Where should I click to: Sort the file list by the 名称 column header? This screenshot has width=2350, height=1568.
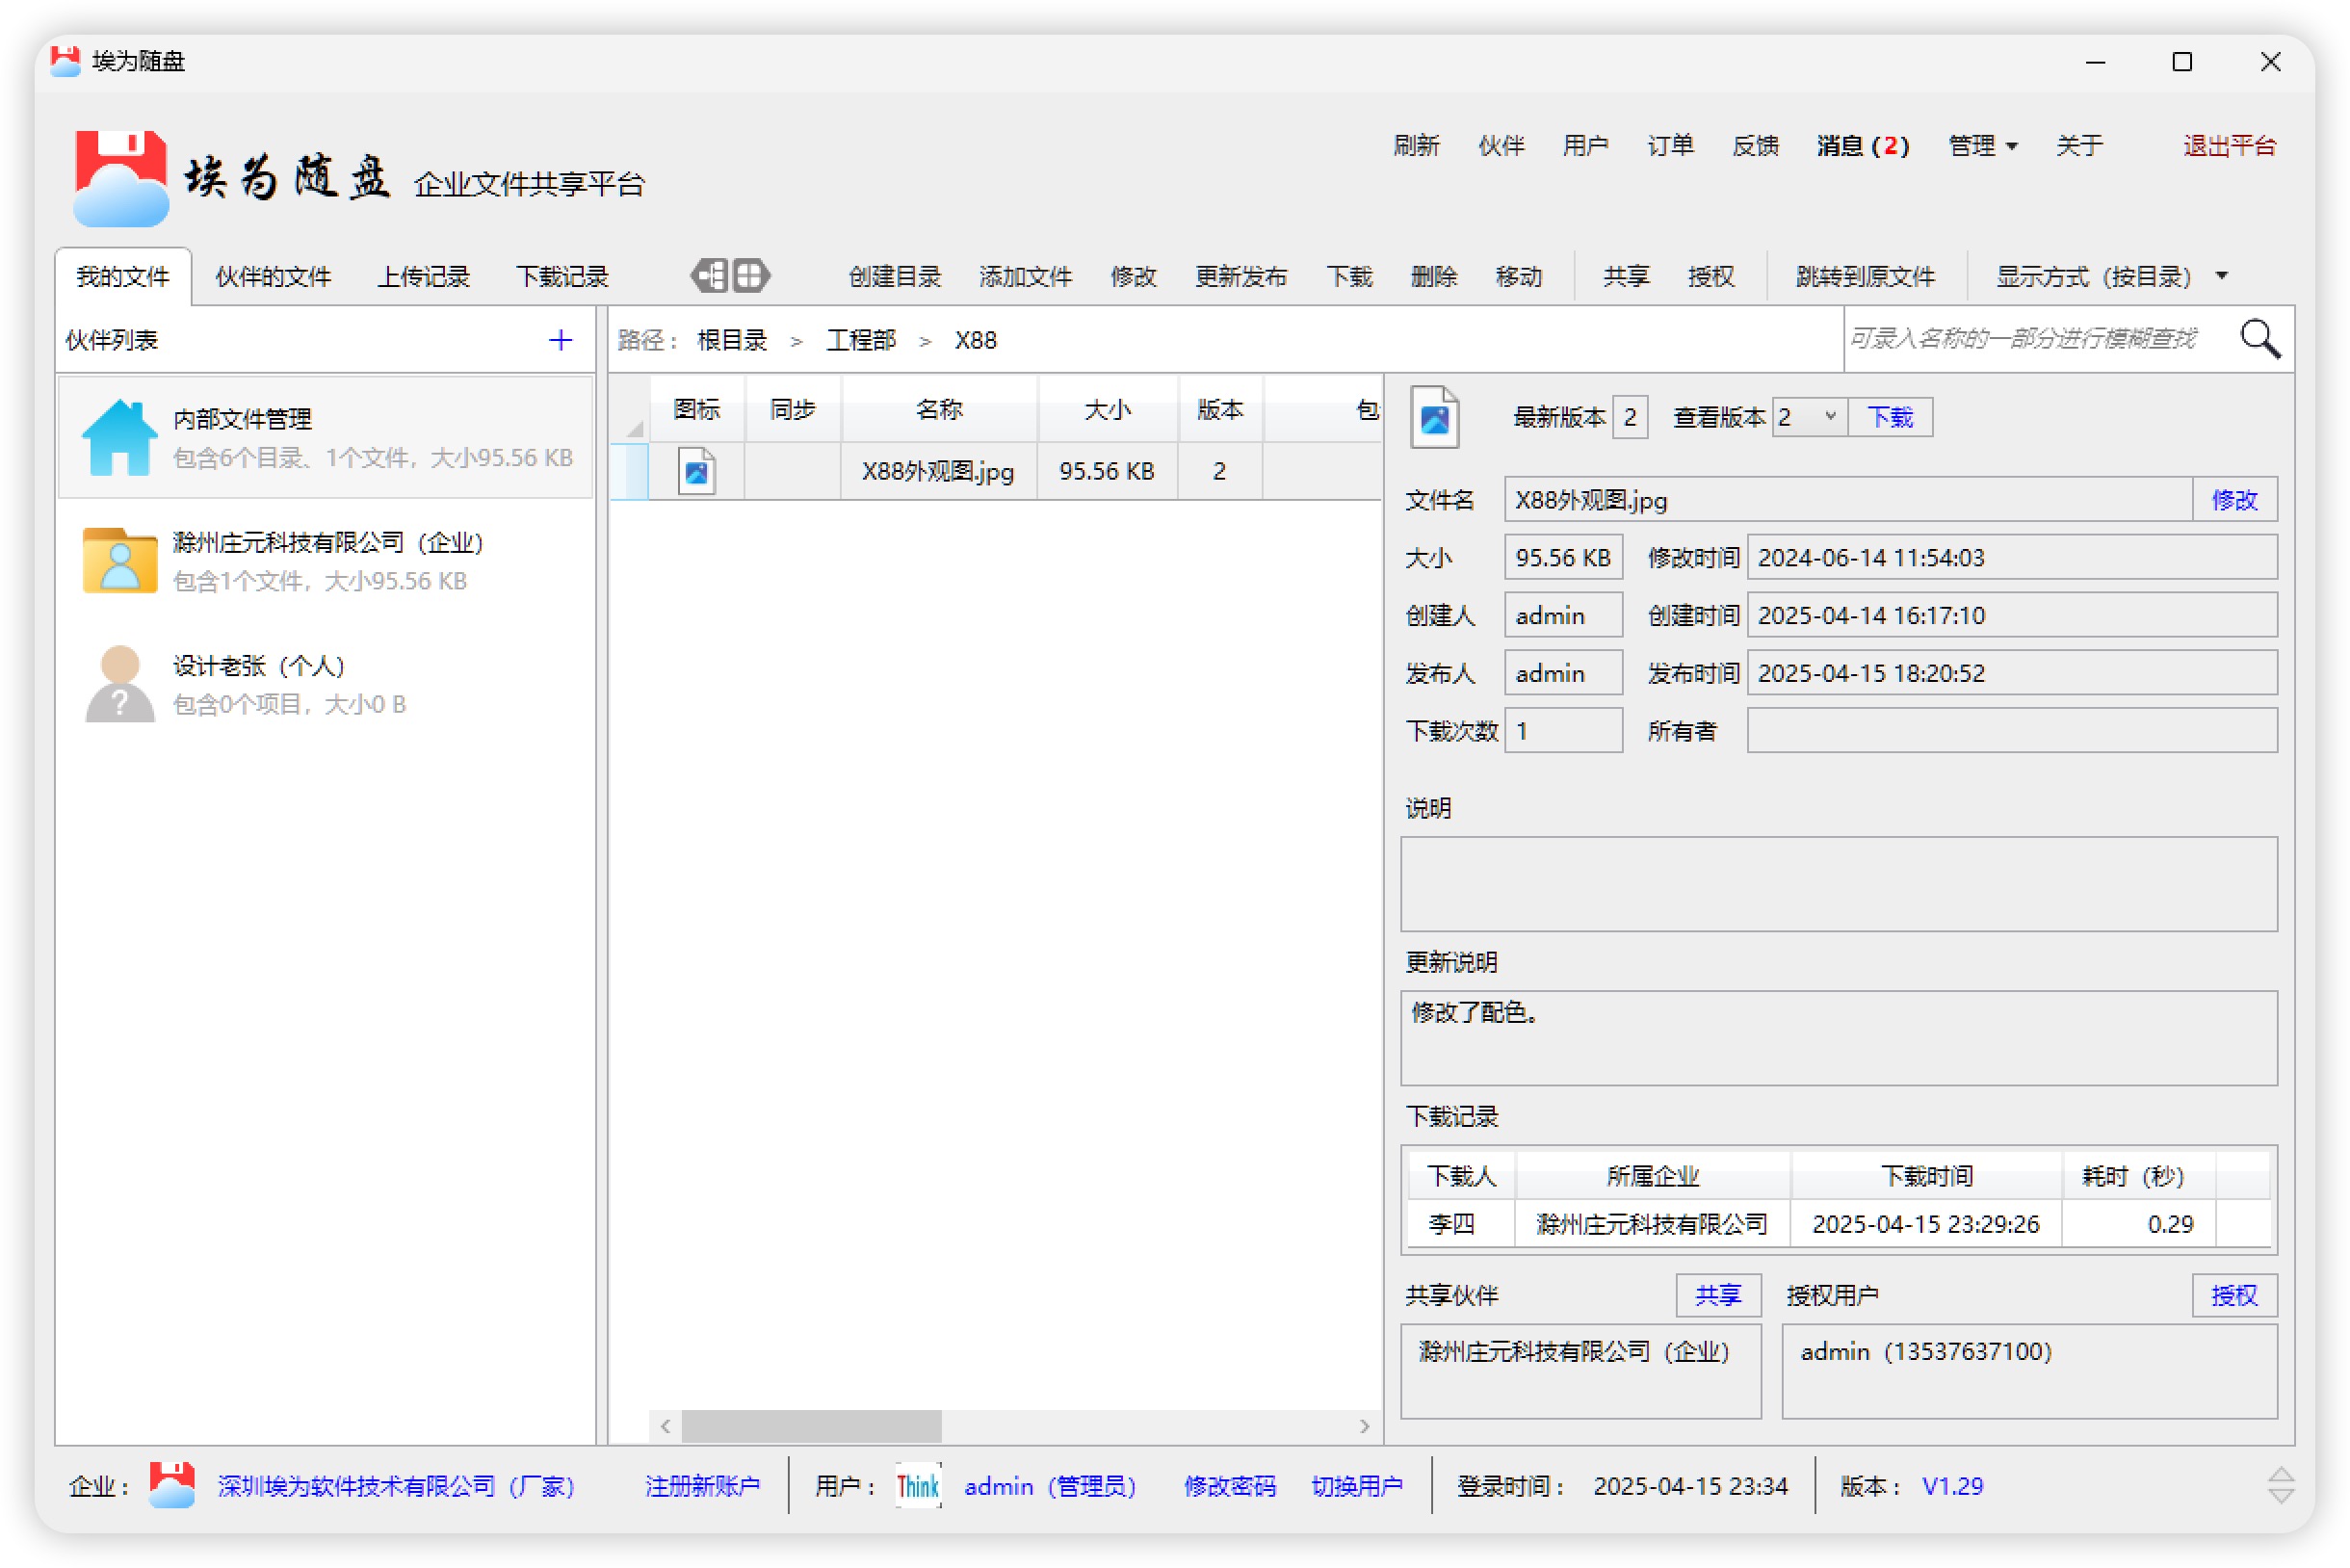pos(939,409)
